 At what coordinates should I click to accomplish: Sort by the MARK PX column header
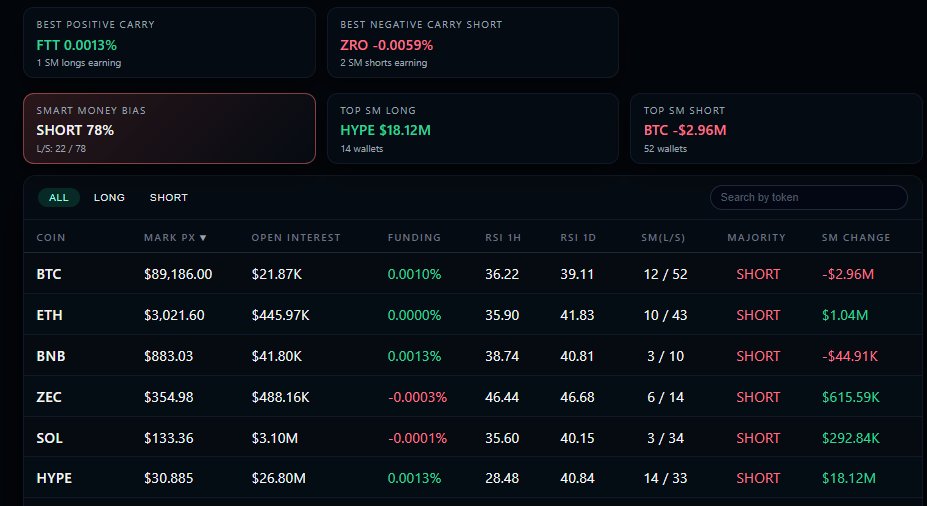pyautogui.click(x=175, y=237)
